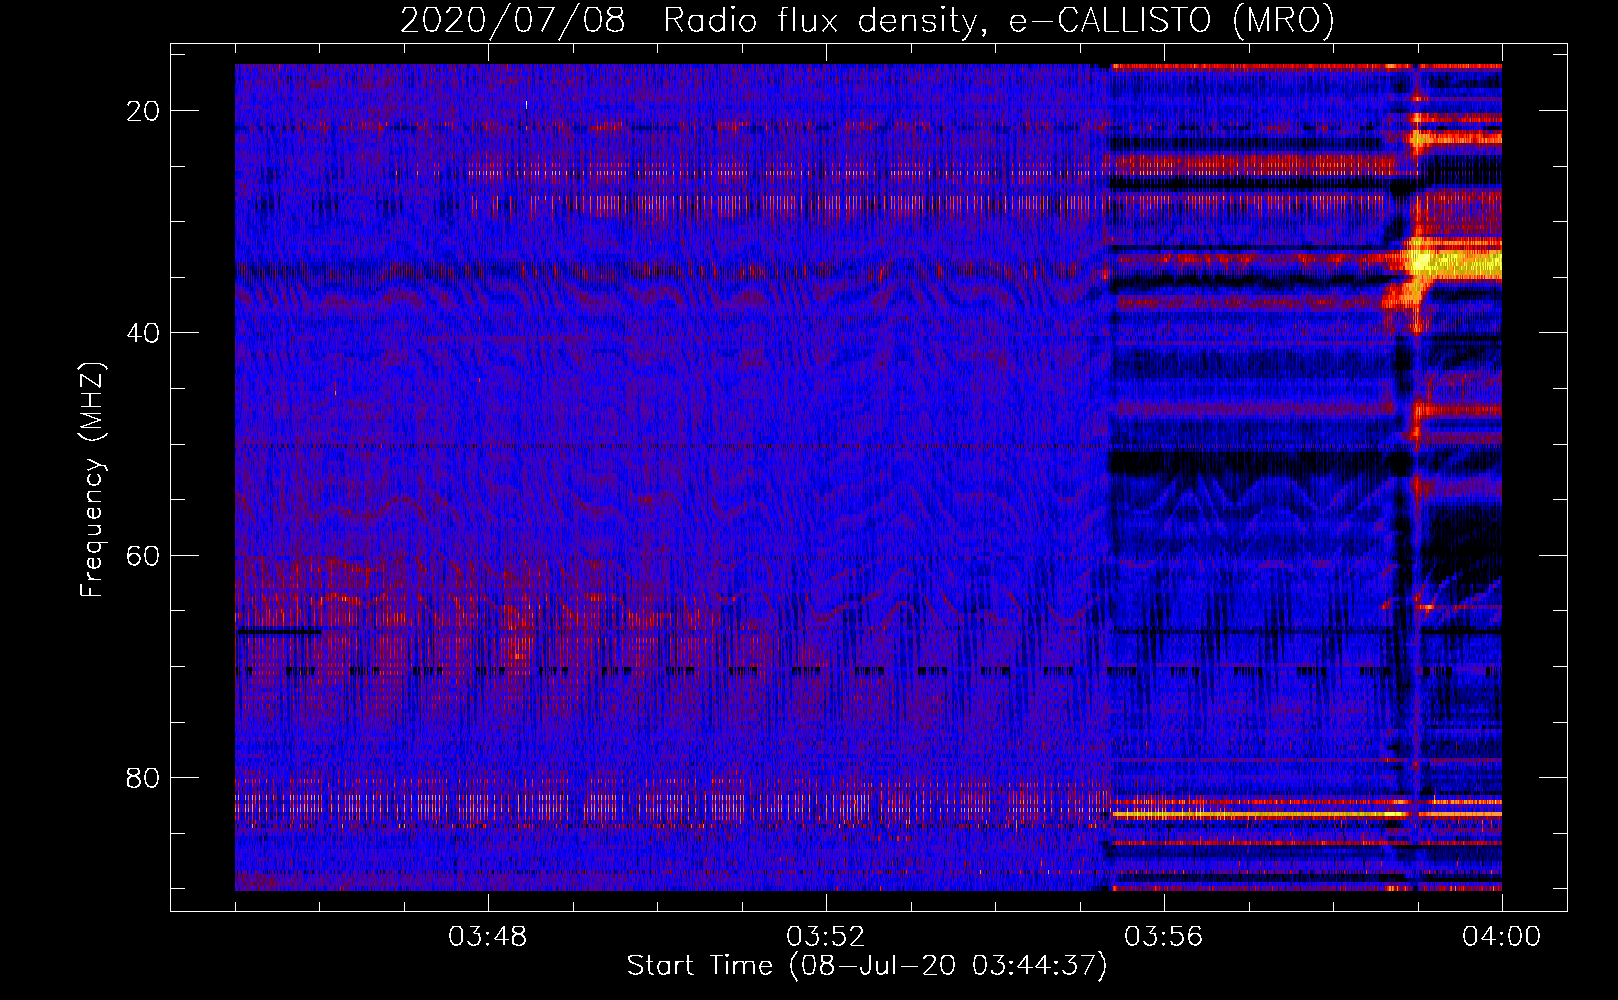This screenshot has width=1618, height=1000.
Task: Click the 40 MHz frequency tick label
Action: point(143,333)
